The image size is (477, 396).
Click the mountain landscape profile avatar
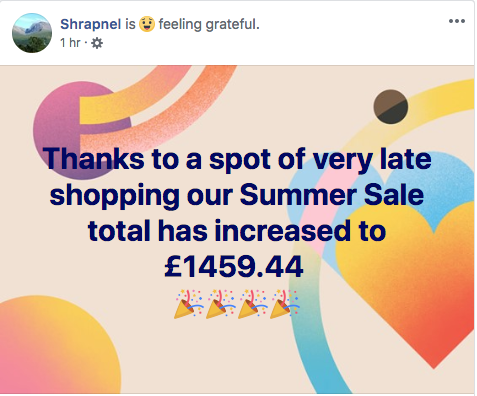[x=32, y=33]
